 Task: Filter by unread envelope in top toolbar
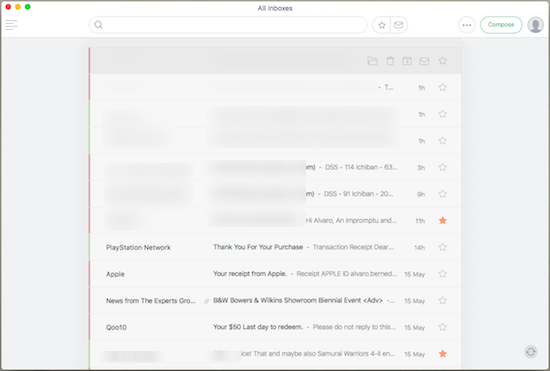(398, 25)
